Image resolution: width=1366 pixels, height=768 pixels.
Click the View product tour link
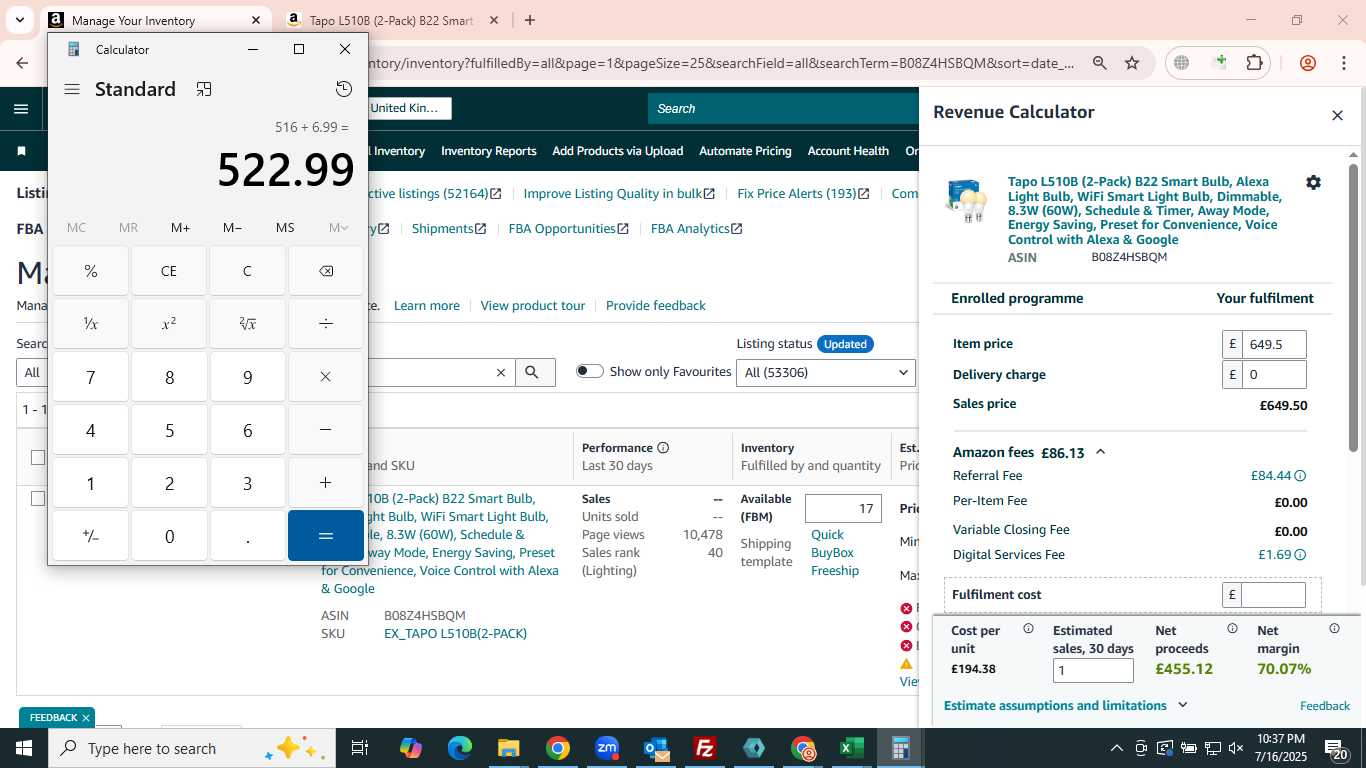point(533,305)
